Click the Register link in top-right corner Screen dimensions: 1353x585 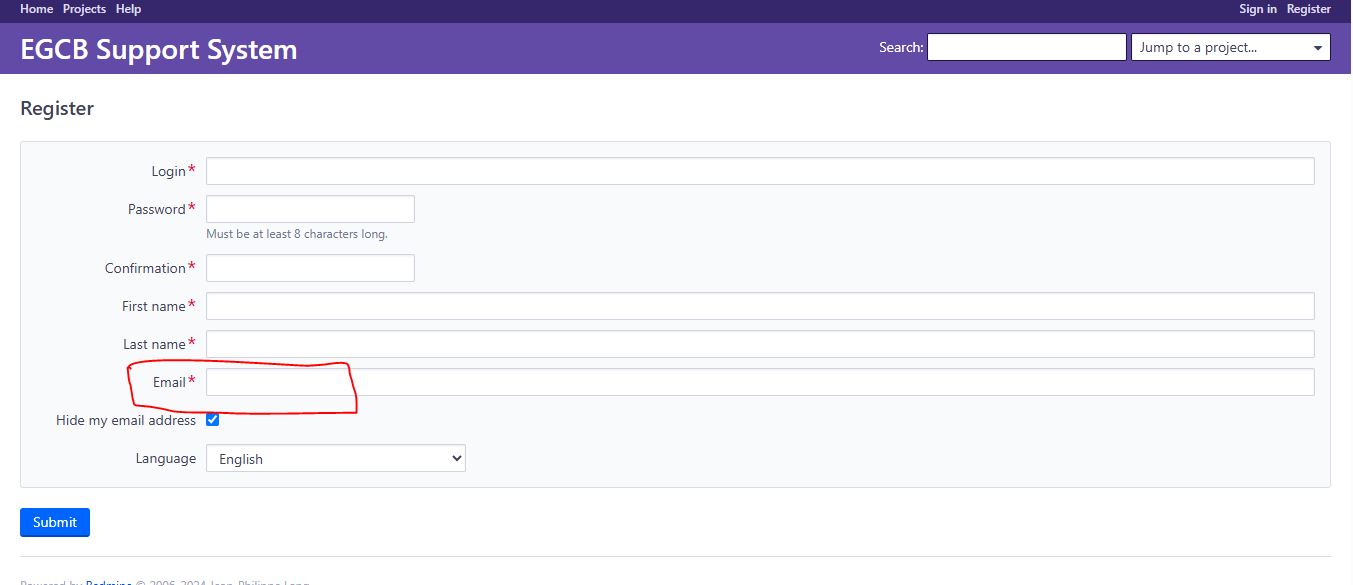1308,9
